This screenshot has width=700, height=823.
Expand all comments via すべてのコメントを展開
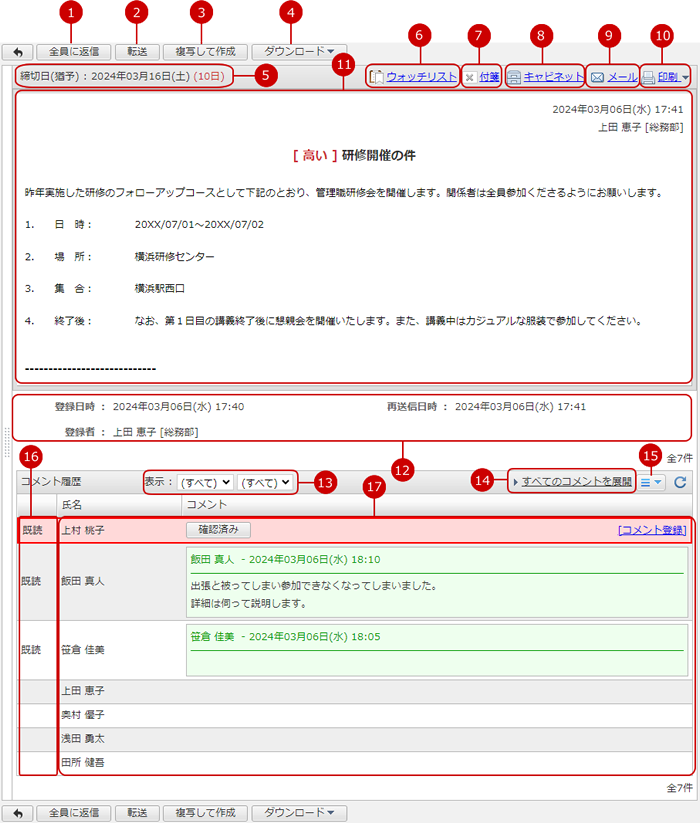click(576, 481)
